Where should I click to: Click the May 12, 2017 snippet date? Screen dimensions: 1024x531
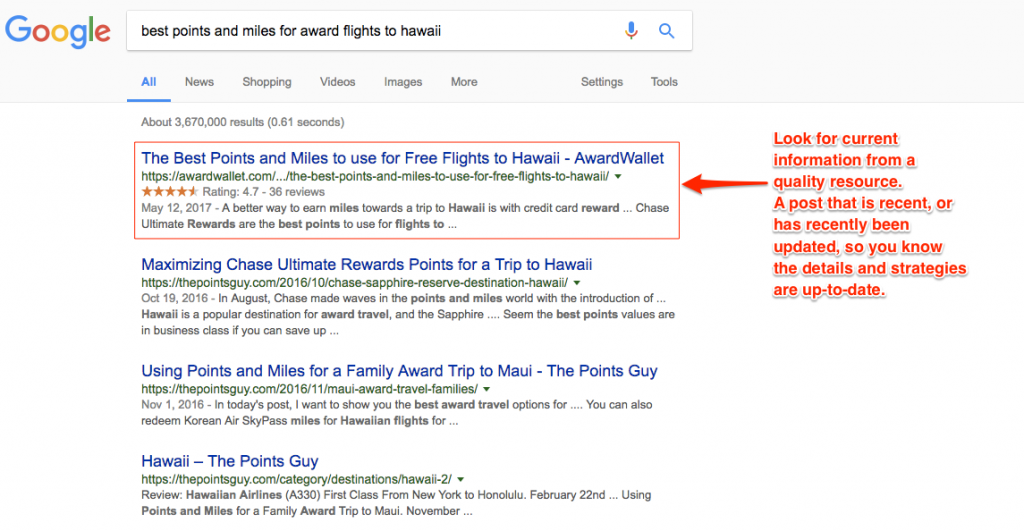click(x=176, y=208)
